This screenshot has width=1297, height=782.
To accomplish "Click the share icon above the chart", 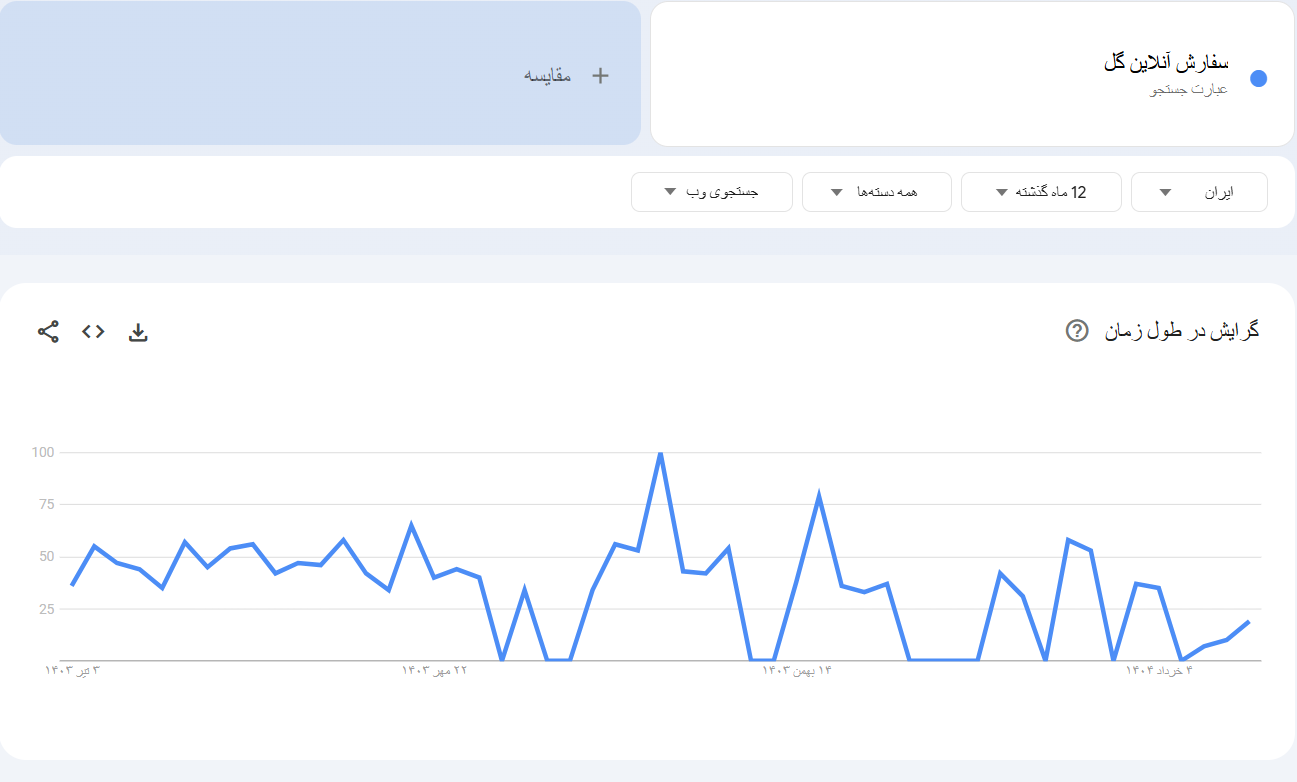I will (48, 332).
